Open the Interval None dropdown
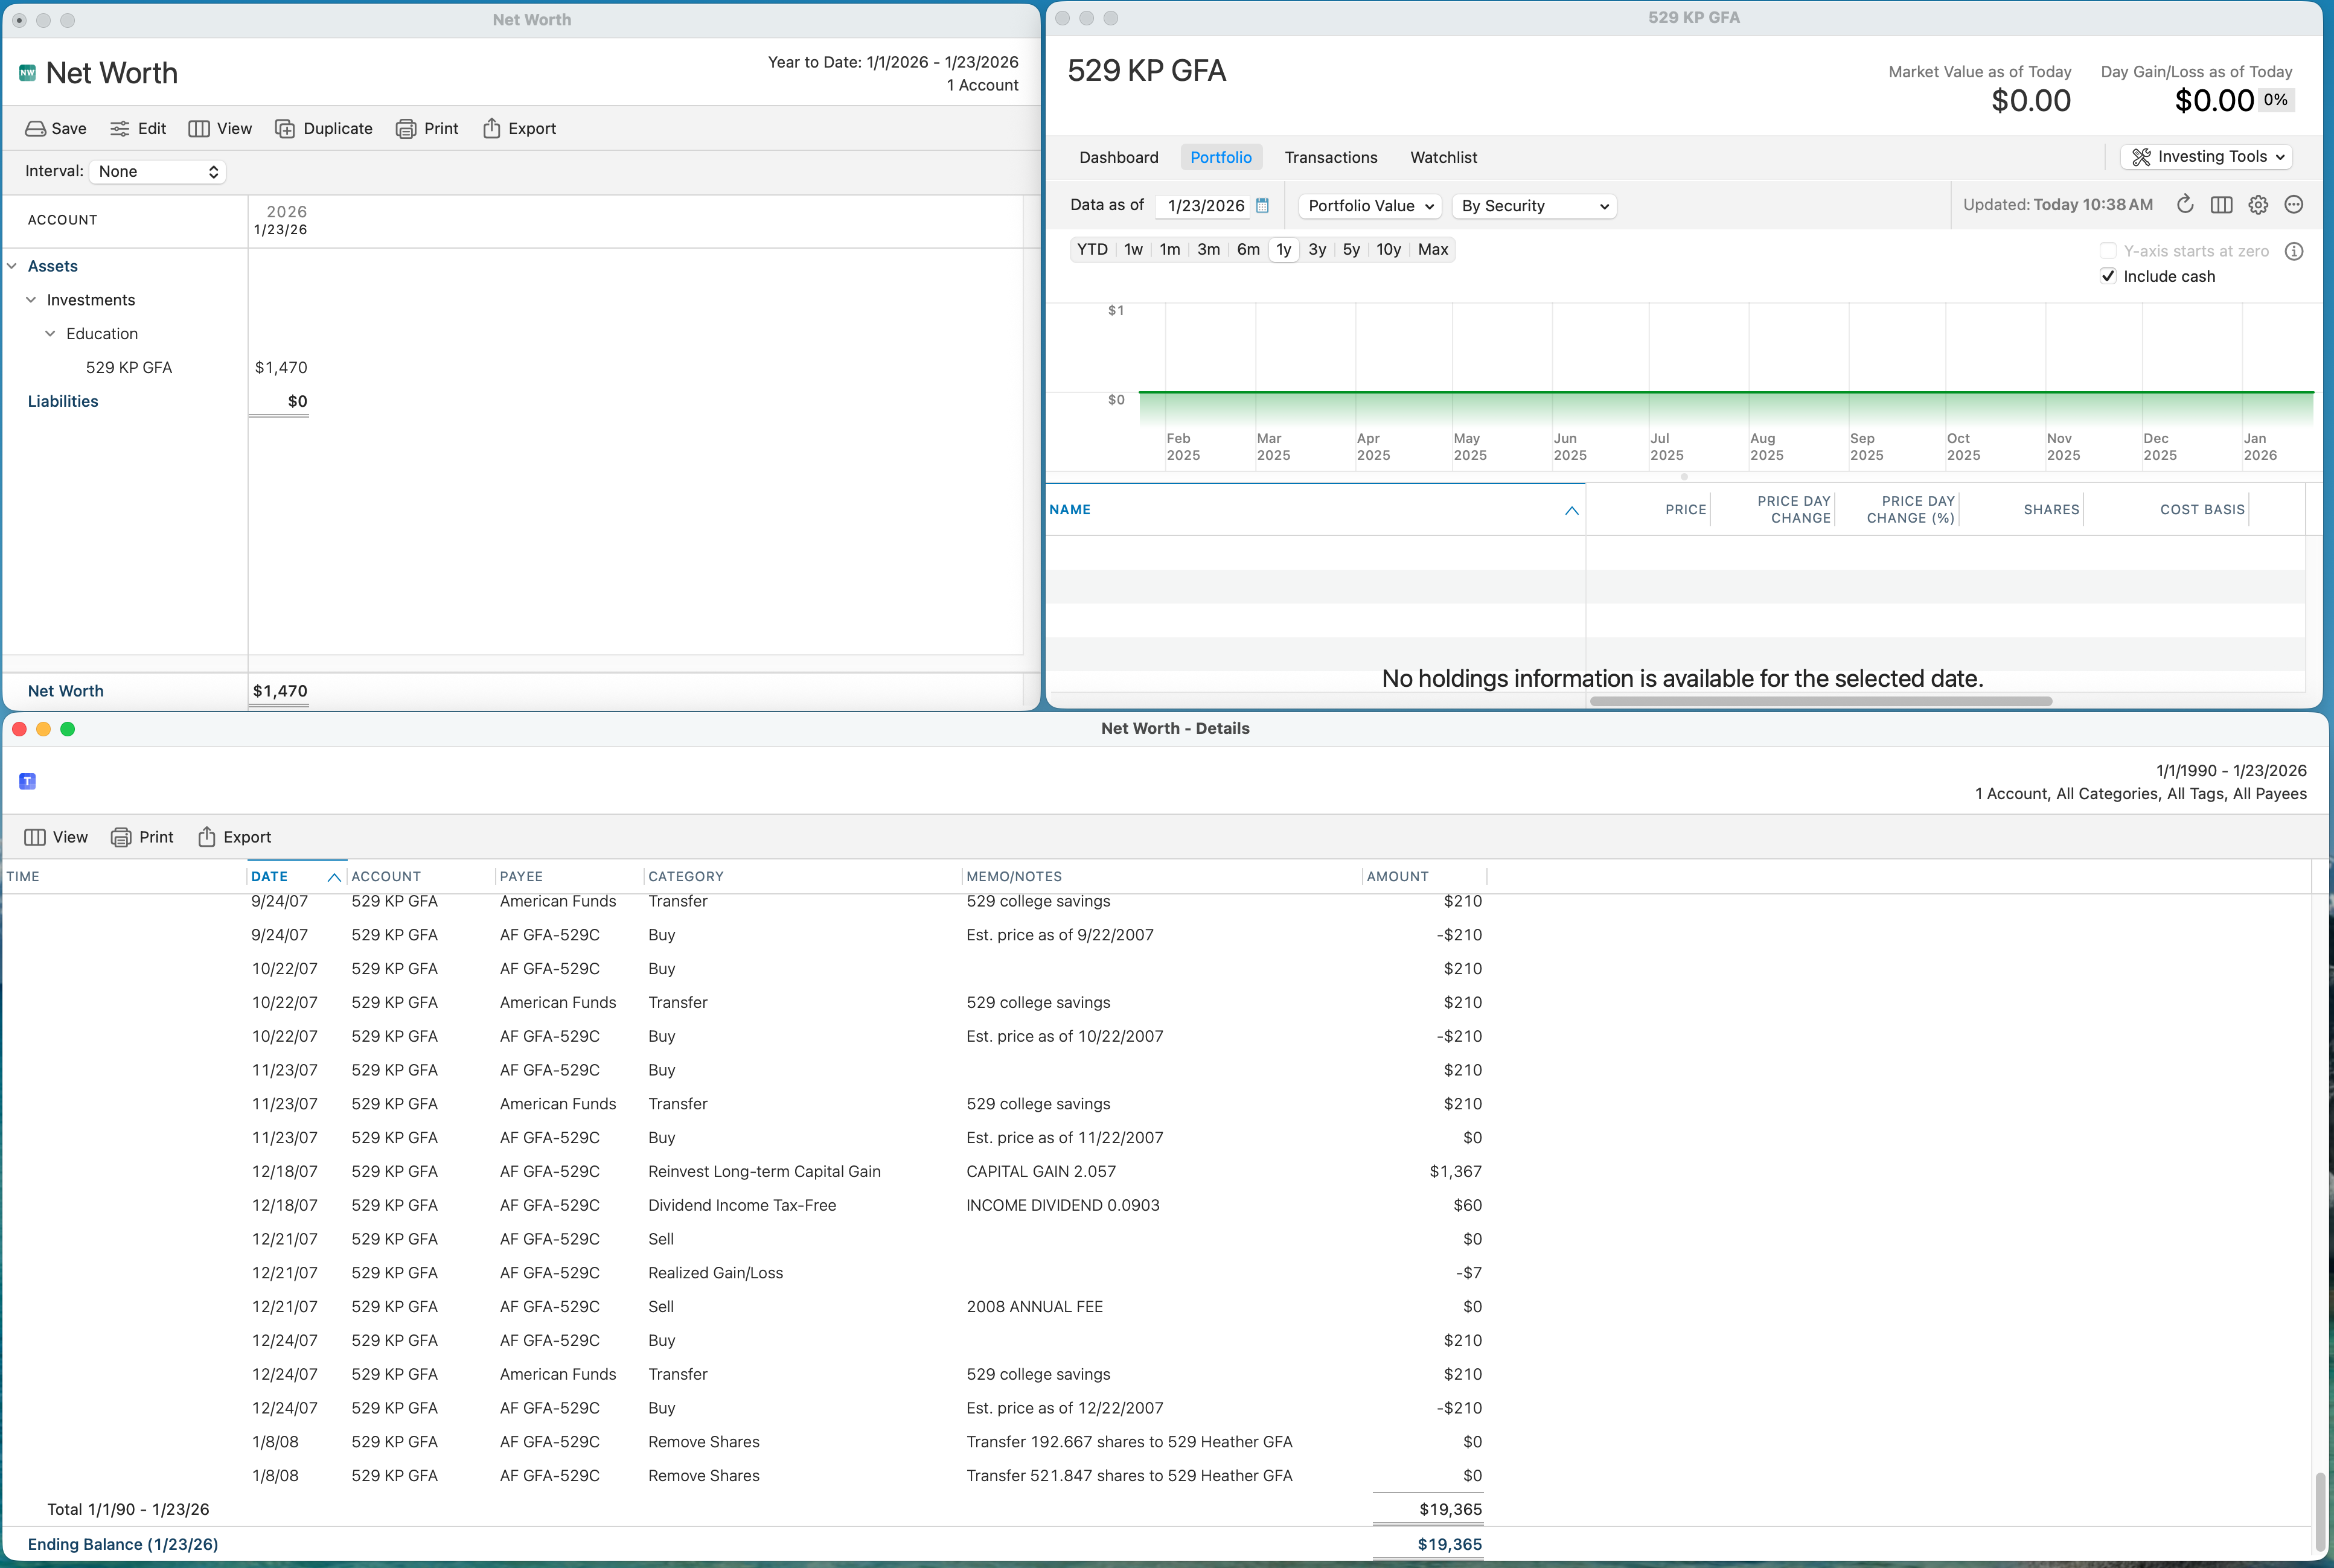Viewport: 2334px width, 1568px height. (158, 172)
